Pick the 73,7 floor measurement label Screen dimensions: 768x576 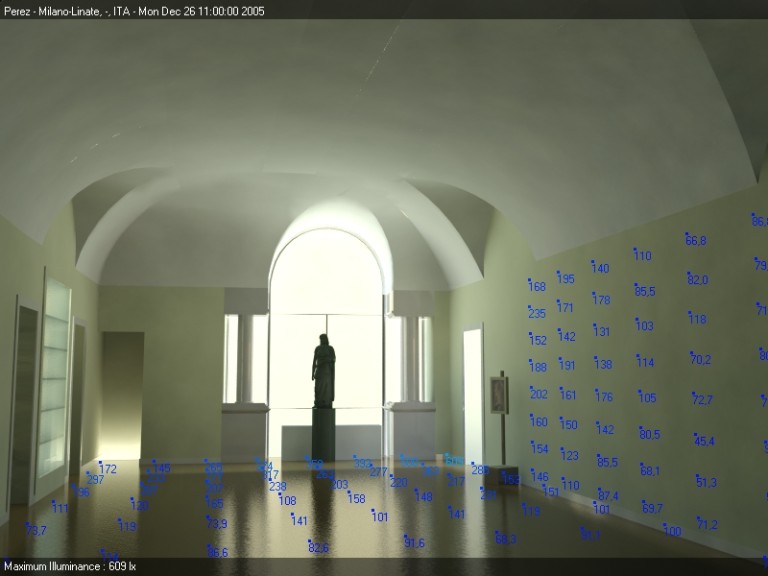pyautogui.click(x=36, y=530)
